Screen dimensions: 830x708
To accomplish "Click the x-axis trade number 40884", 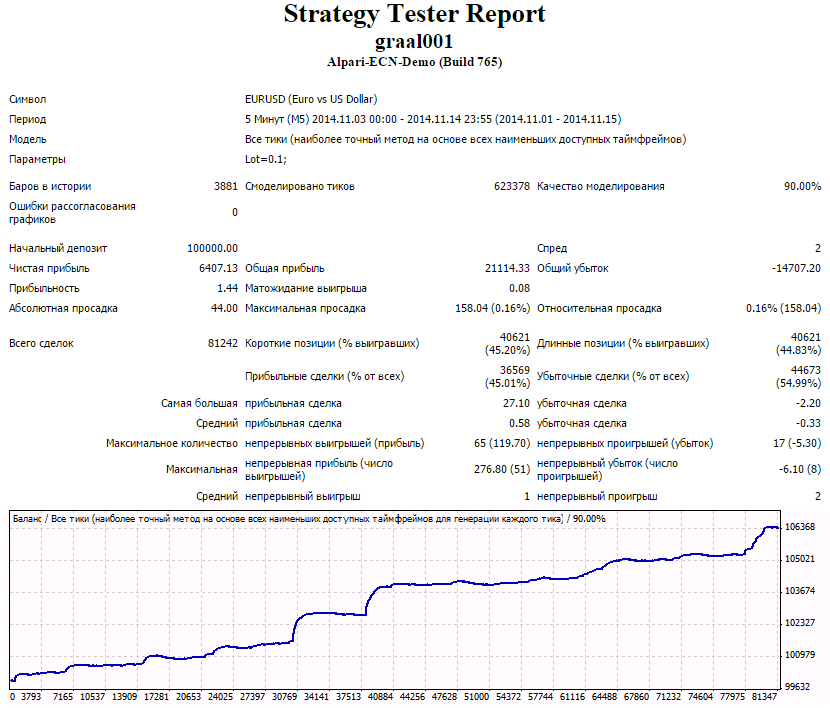I will coord(380,697).
